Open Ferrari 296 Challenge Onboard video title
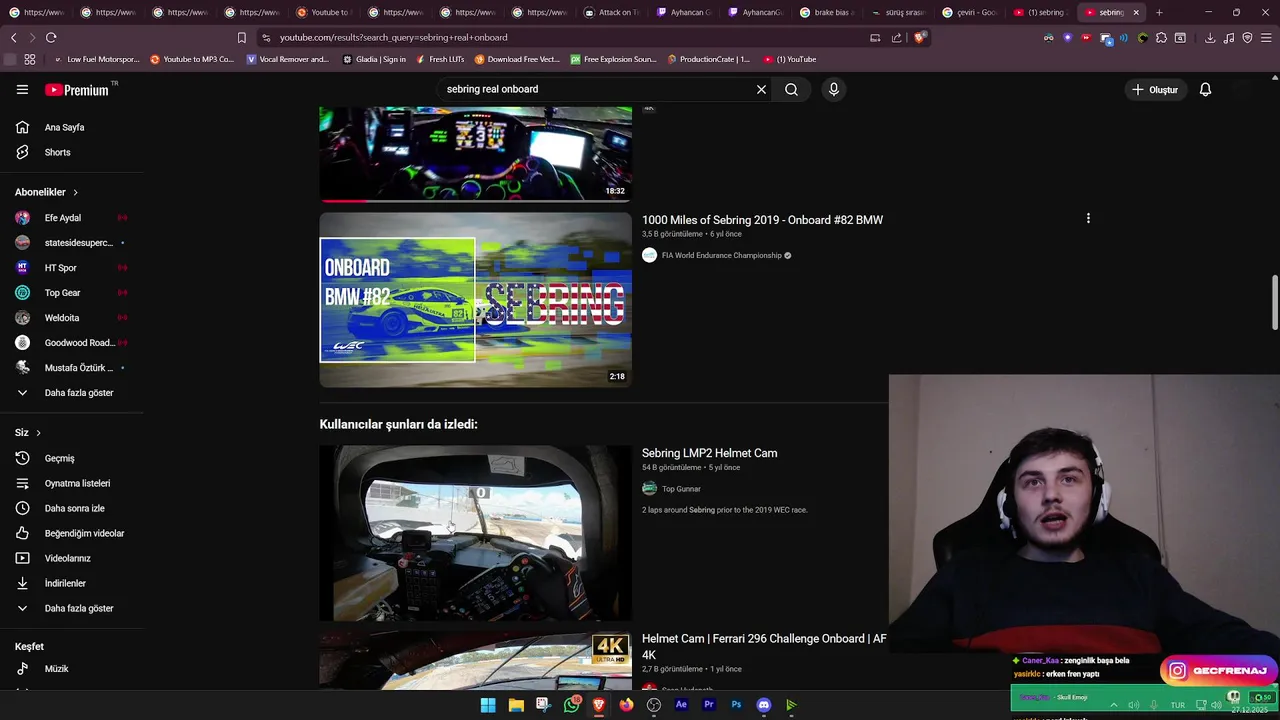1280x720 pixels. (x=764, y=646)
